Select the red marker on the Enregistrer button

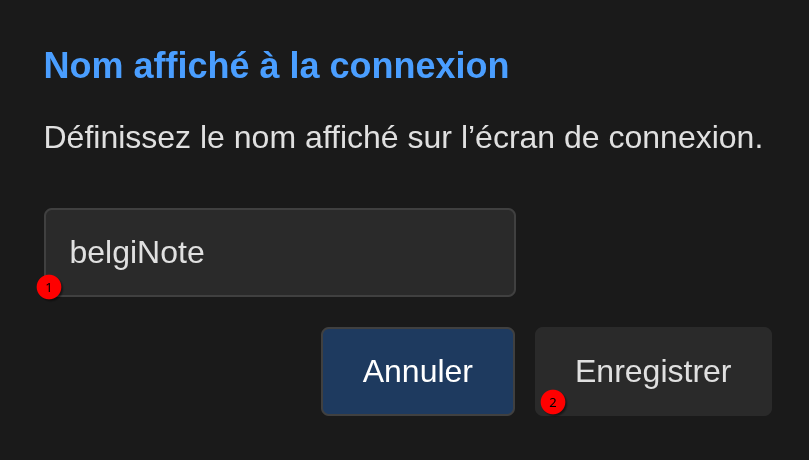pos(553,402)
